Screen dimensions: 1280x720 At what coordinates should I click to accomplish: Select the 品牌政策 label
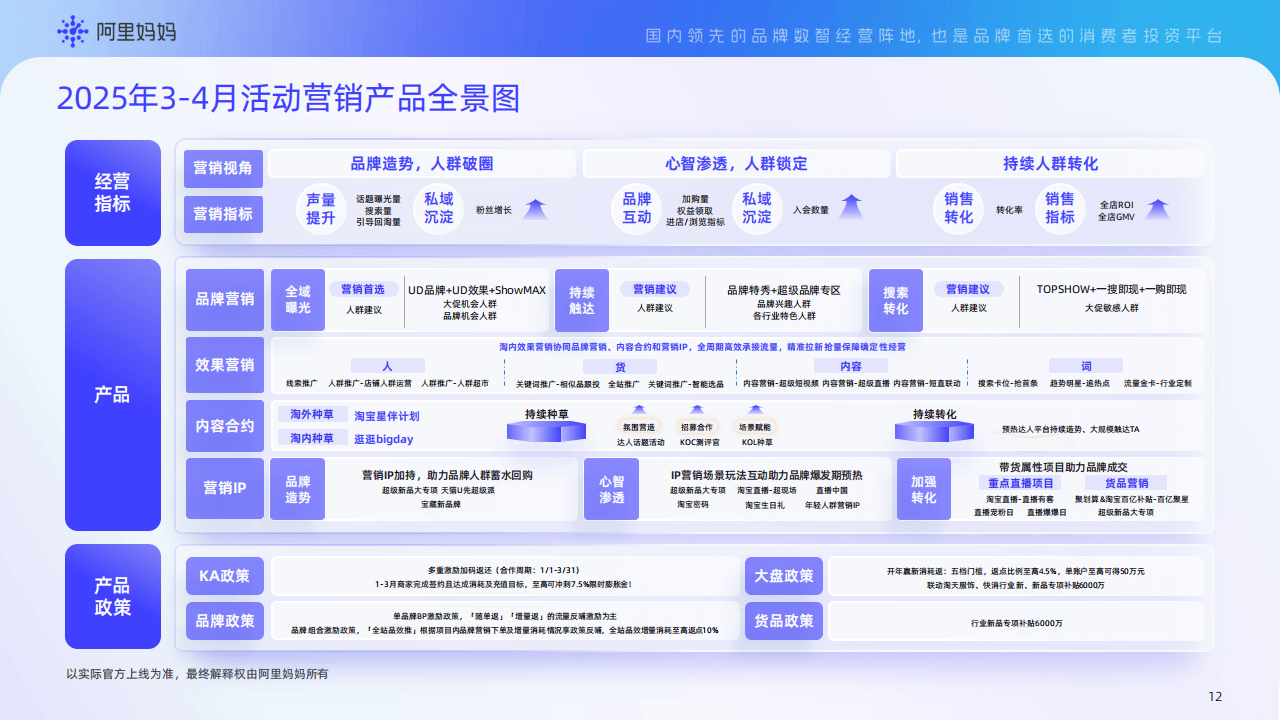pyautogui.click(x=225, y=621)
